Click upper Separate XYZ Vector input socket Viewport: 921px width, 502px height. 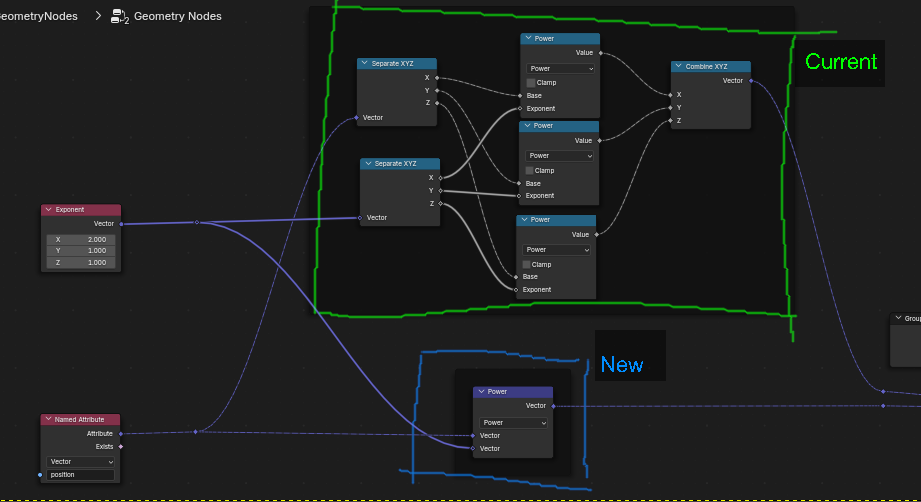pyautogui.click(x=357, y=118)
